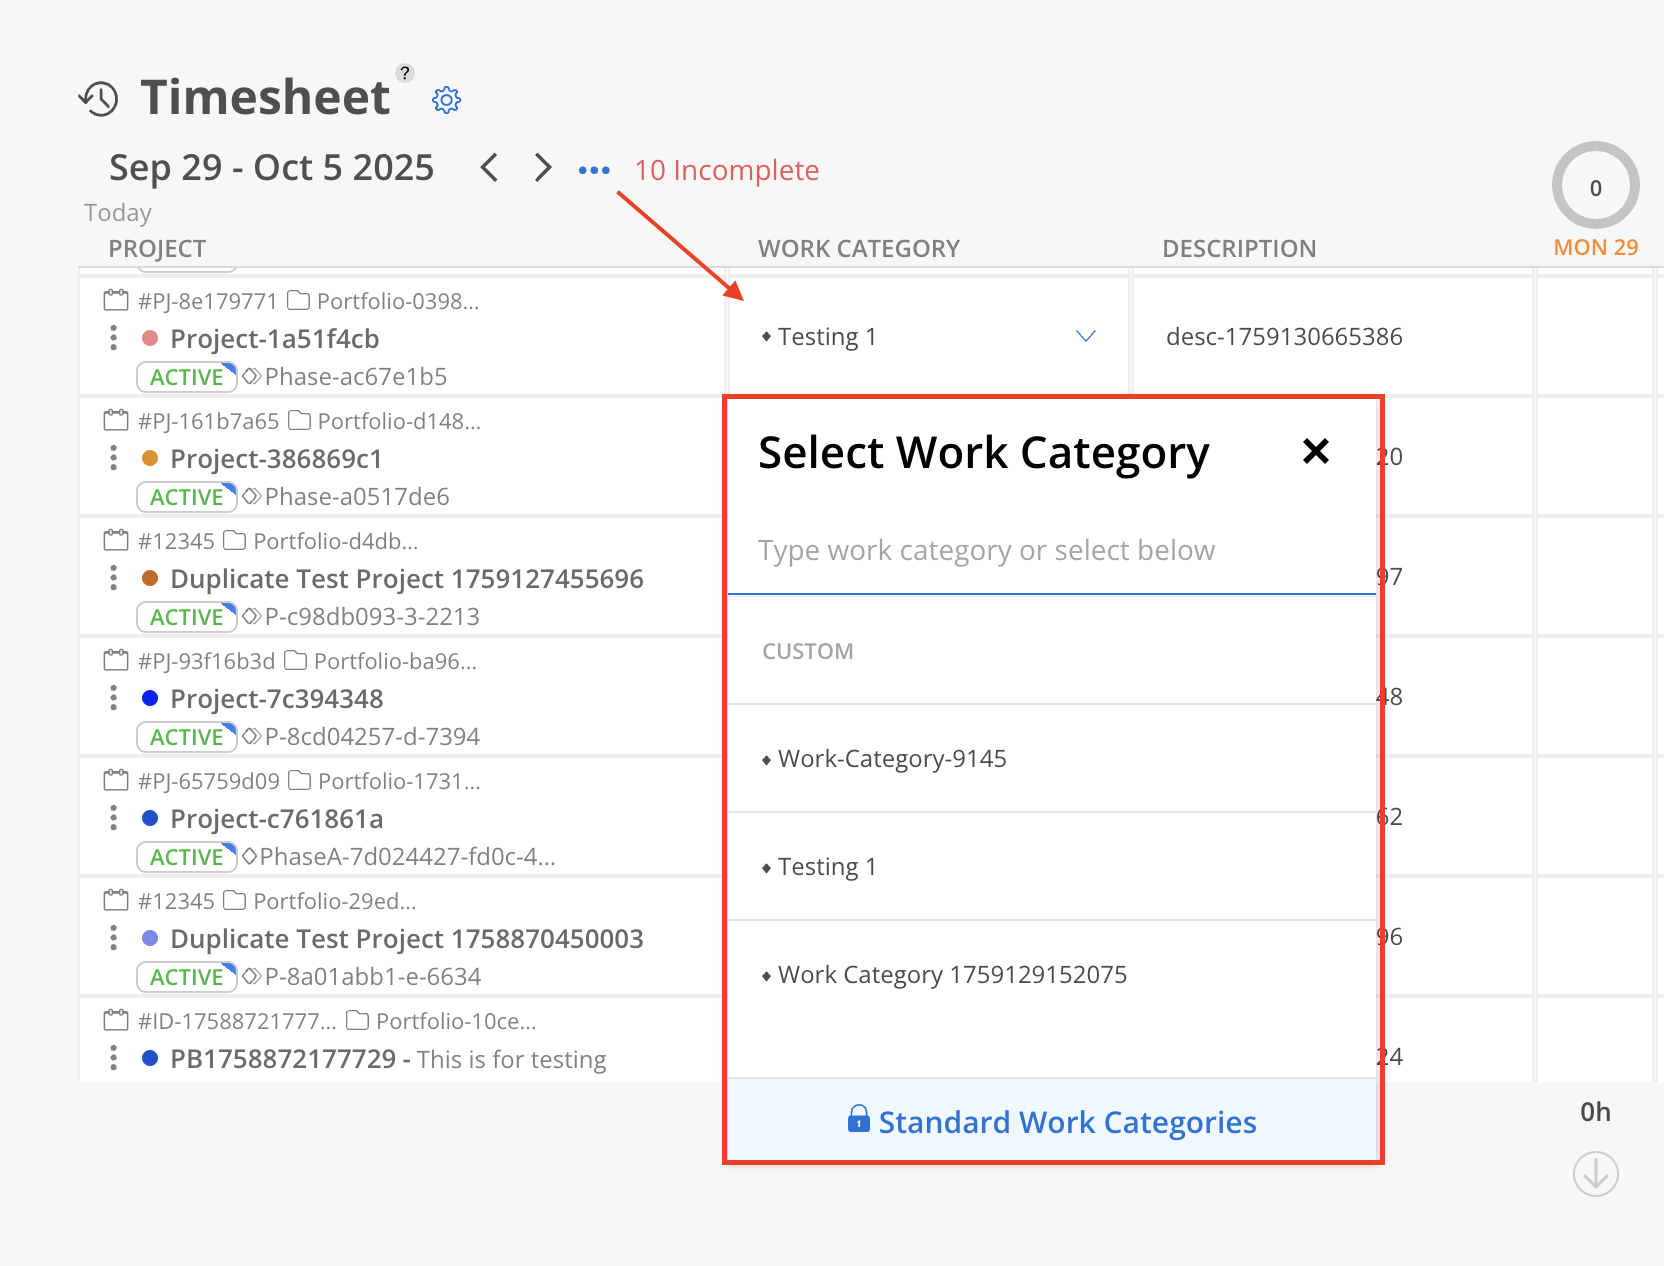The width and height of the screenshot is (1664, 1266).
Task: Open row menu for Project-7c394348
Action: (x=114, y=698)
